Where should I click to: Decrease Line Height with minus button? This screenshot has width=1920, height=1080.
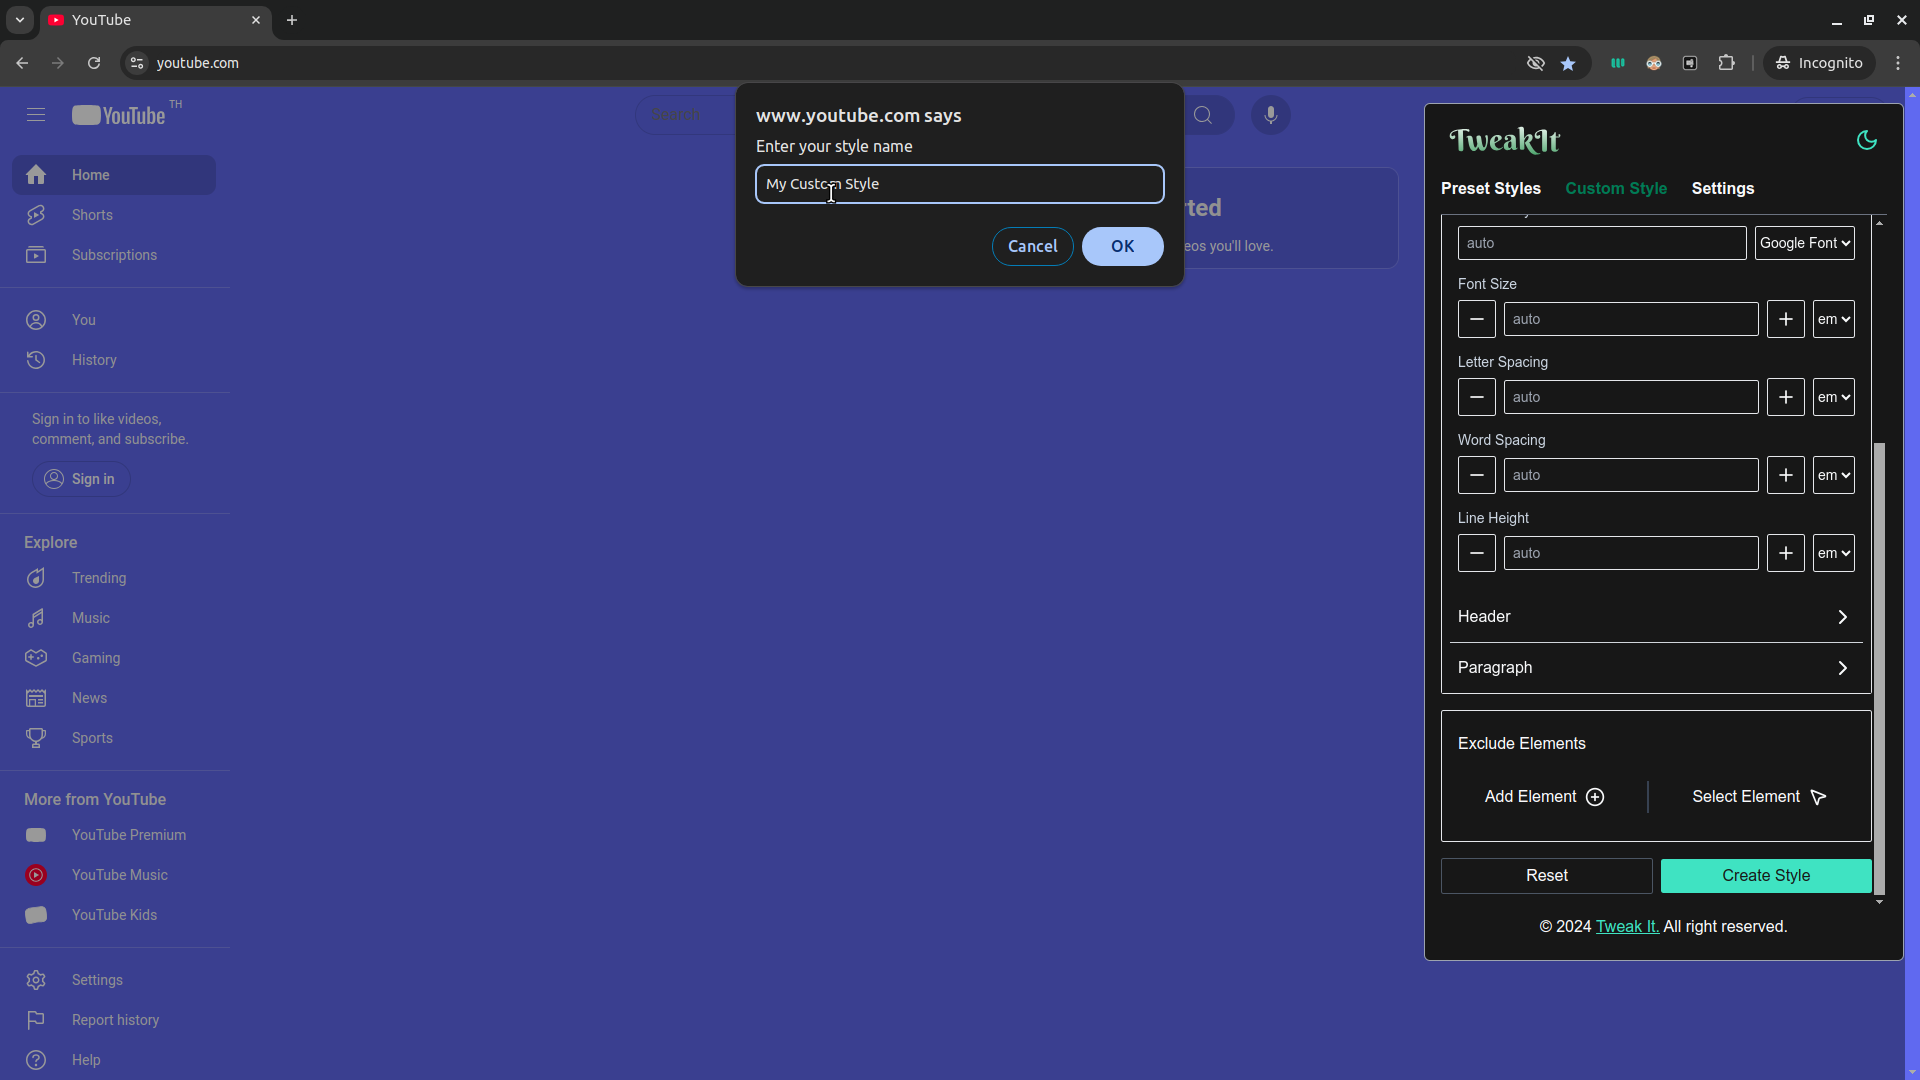pyautogui.click(x=1476, y=553)
